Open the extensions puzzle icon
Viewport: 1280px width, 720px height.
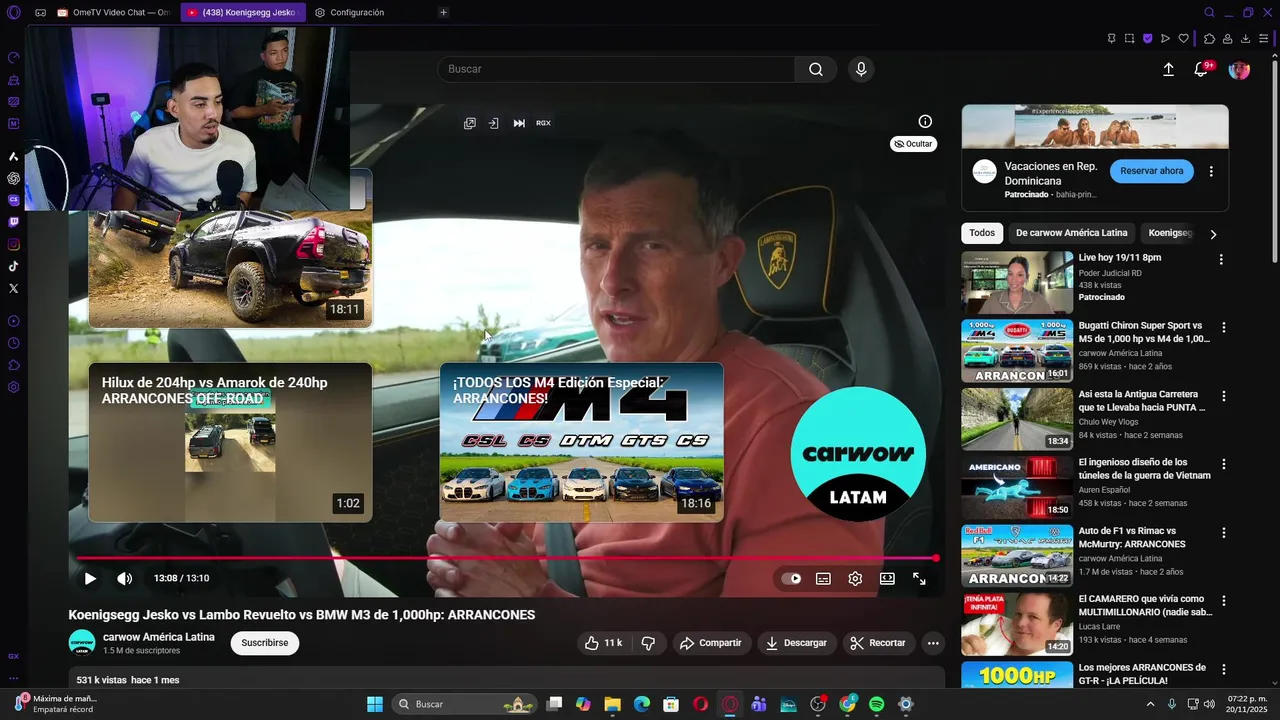(1208, 38)
